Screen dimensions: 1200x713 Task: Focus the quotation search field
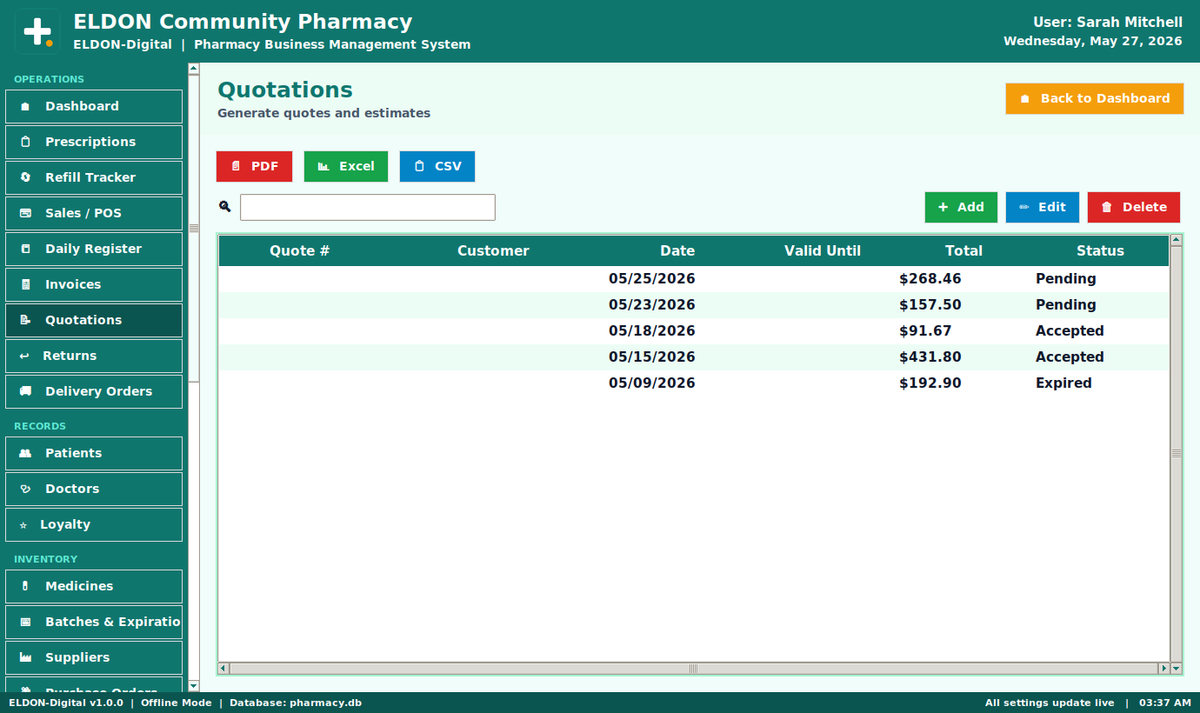point(368,207)
